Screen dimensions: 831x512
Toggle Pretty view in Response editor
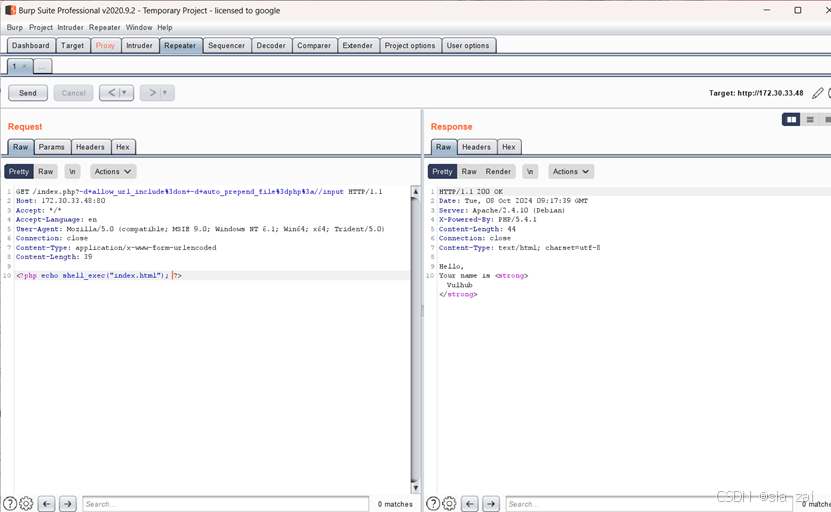tap(442, 172)
